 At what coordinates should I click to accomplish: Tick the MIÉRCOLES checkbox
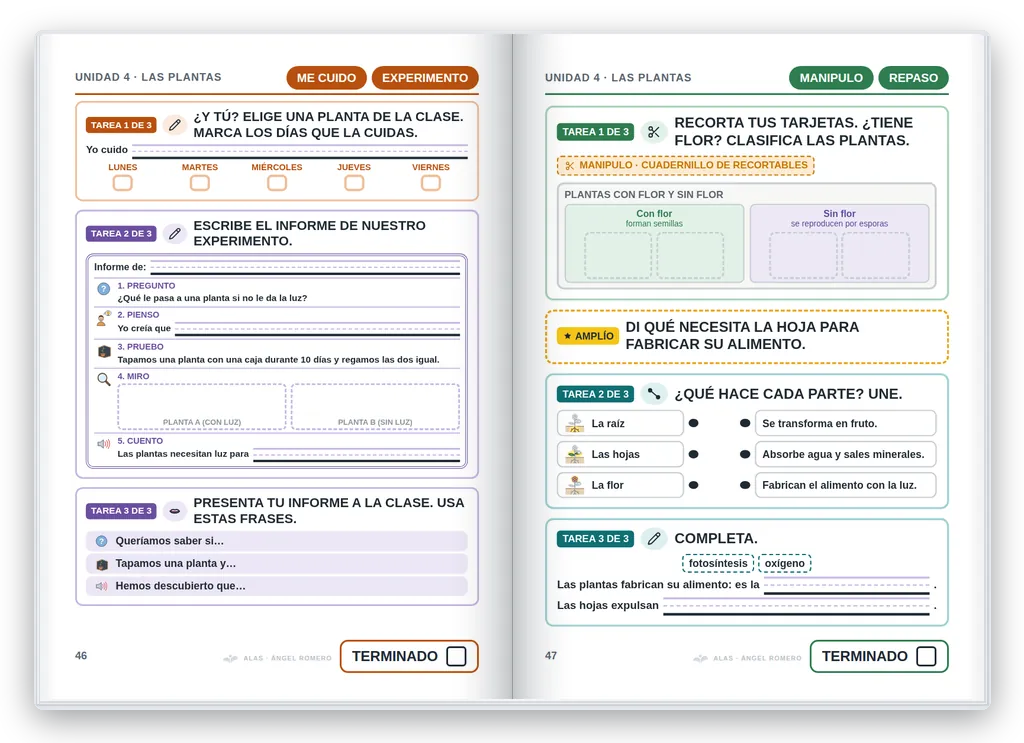[x=277, y=183]
